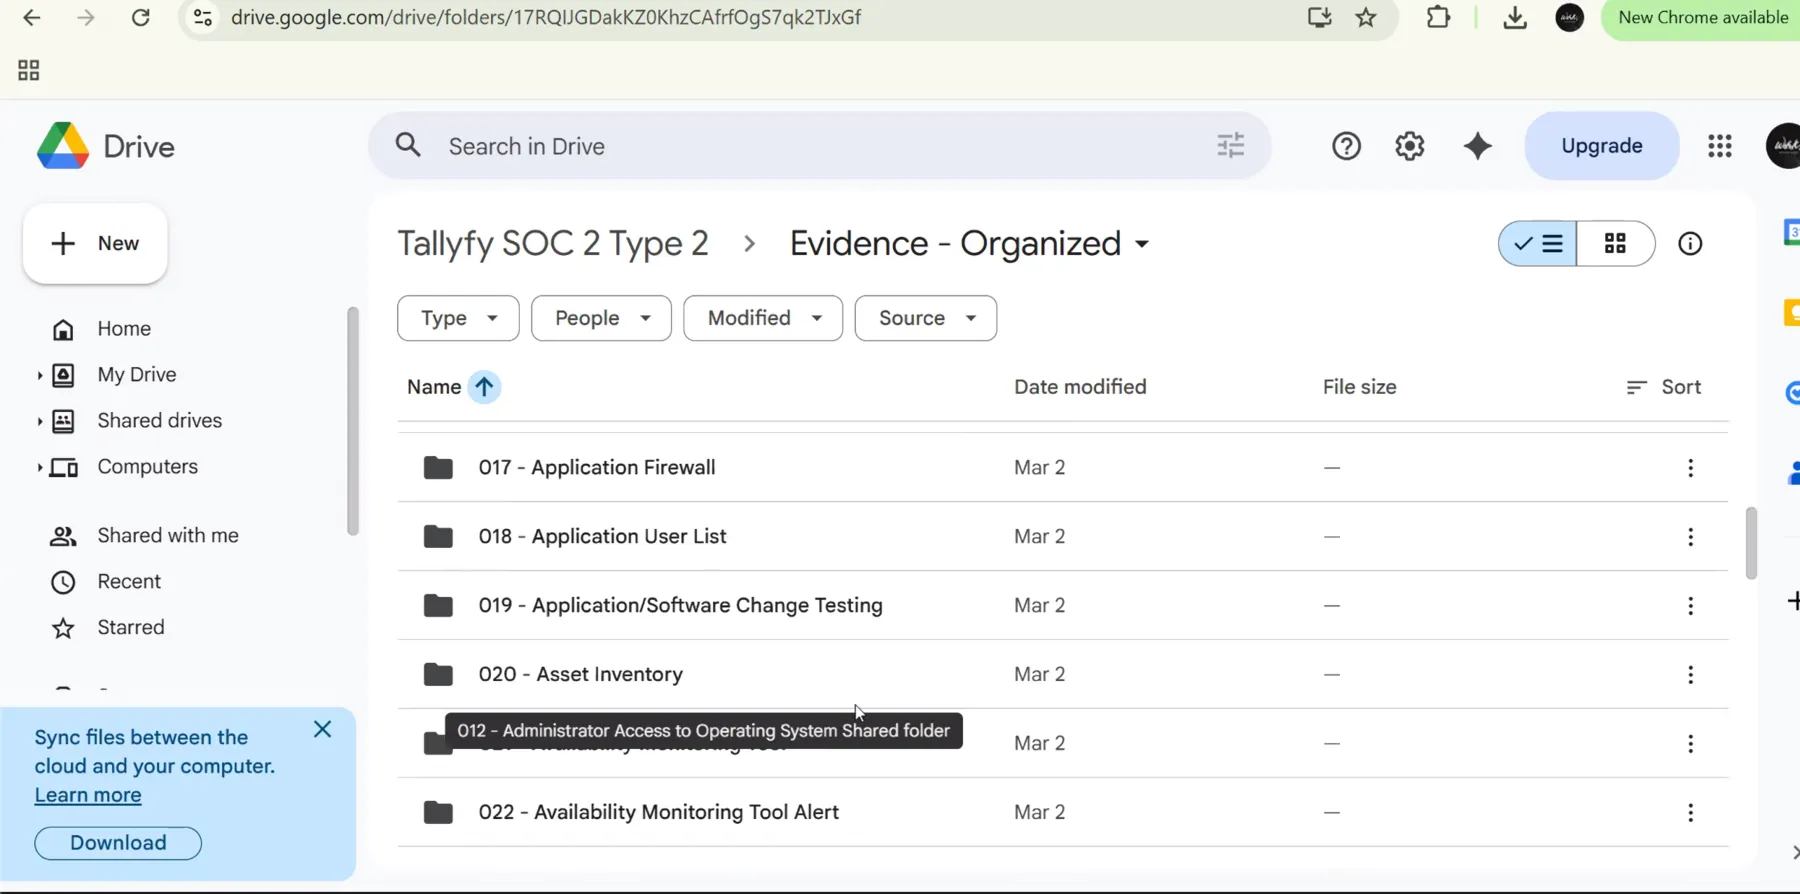Click the install app icon in address bar

click(1319, 17)
